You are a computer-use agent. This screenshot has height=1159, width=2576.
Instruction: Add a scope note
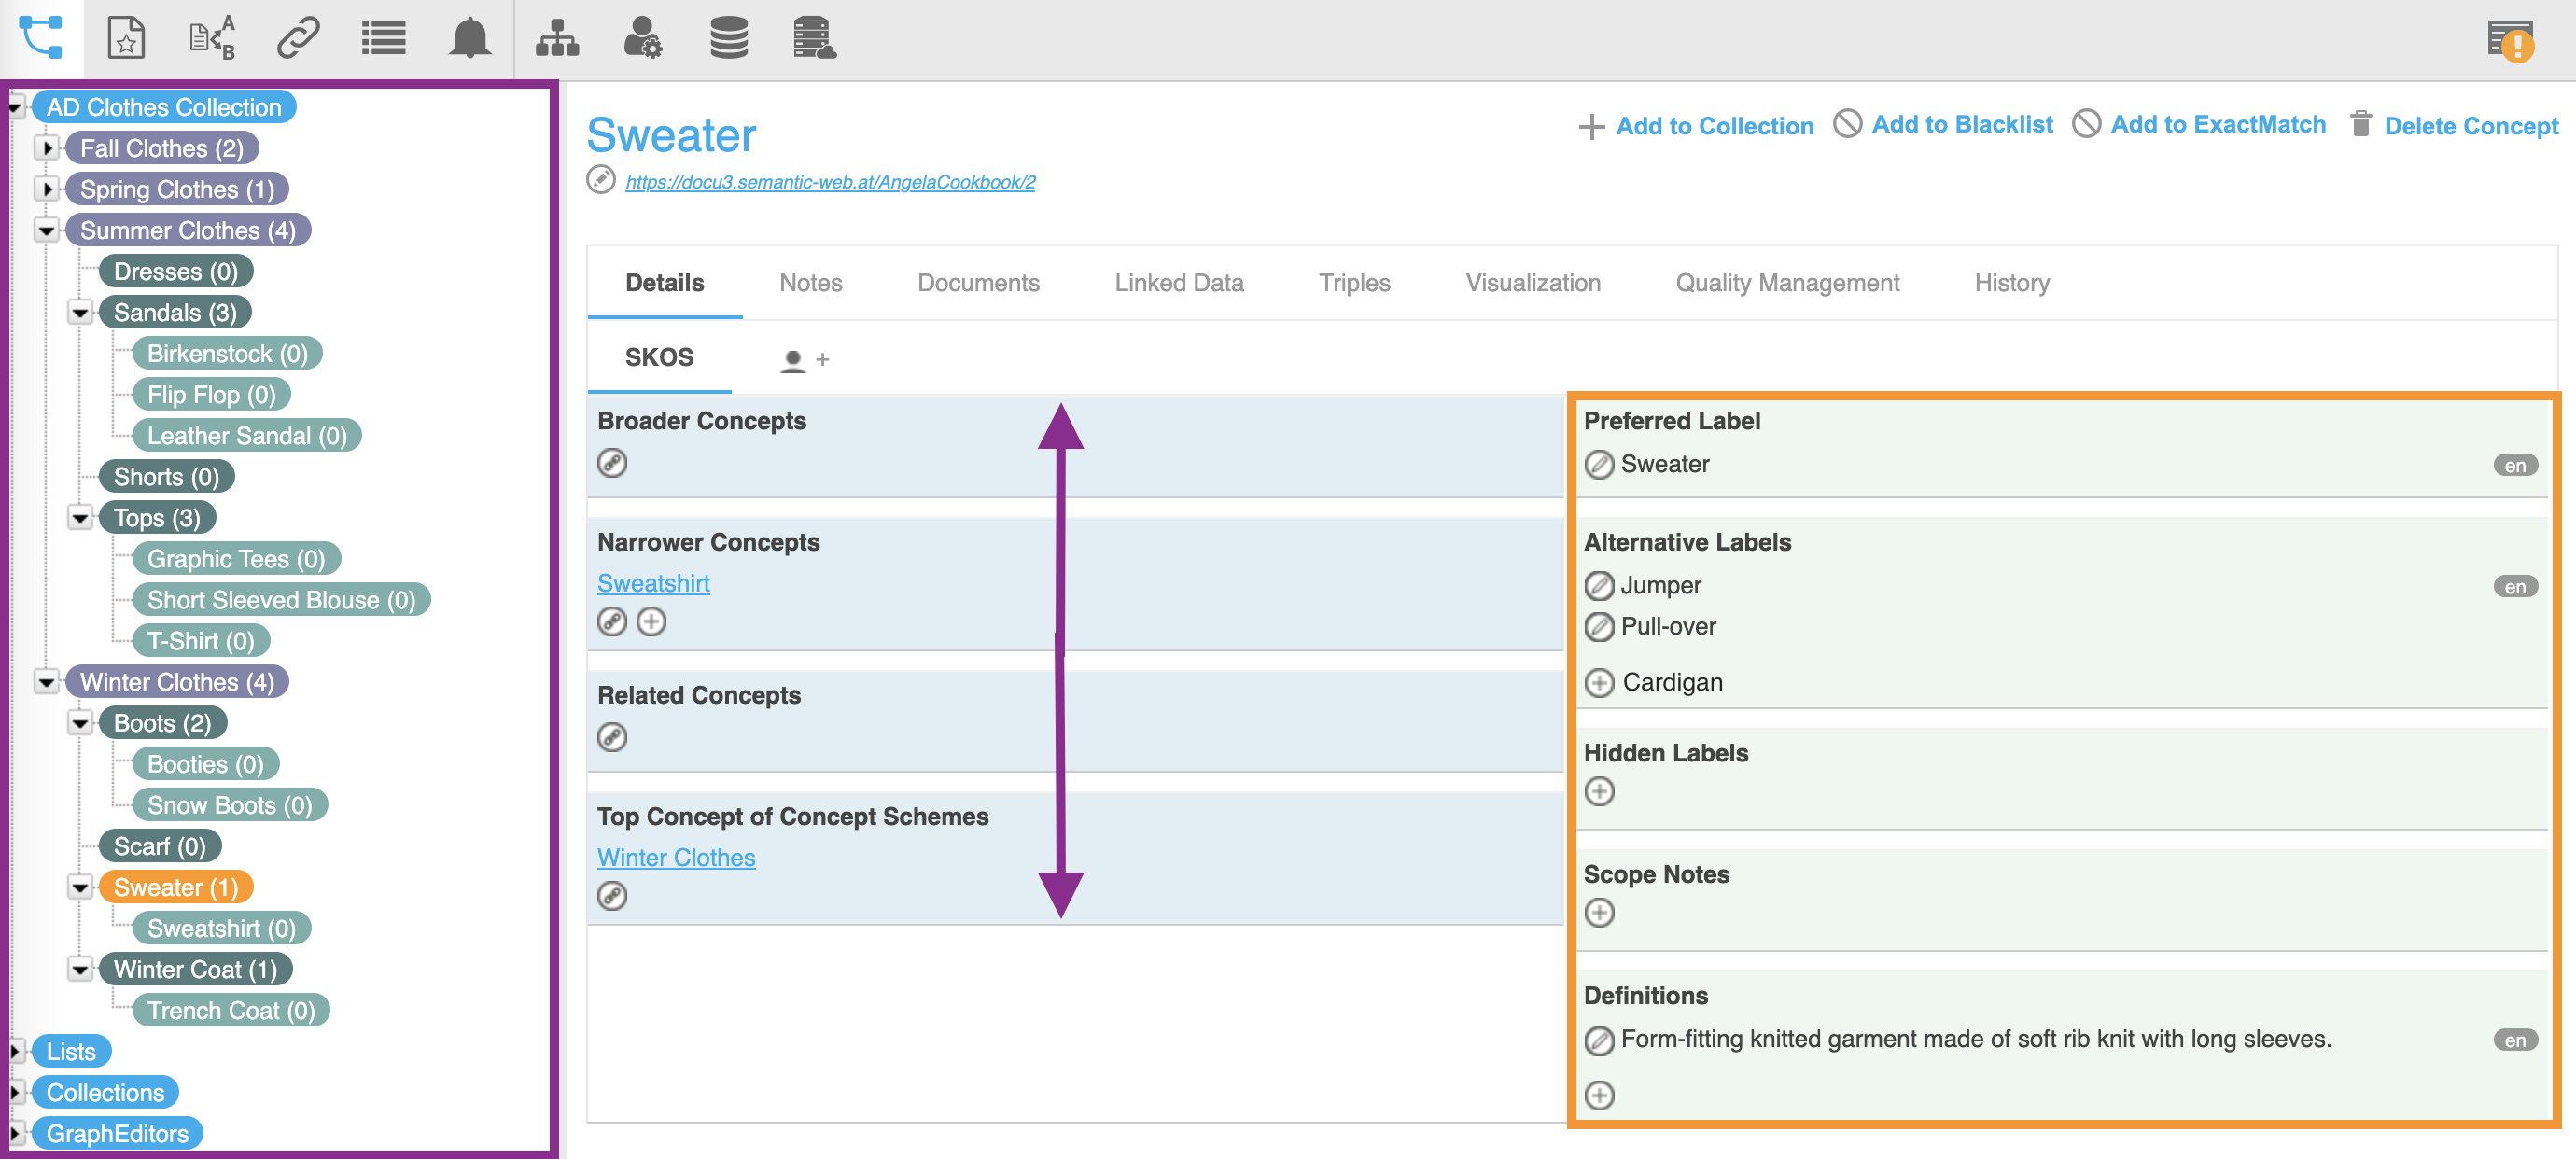[1599, 913]
